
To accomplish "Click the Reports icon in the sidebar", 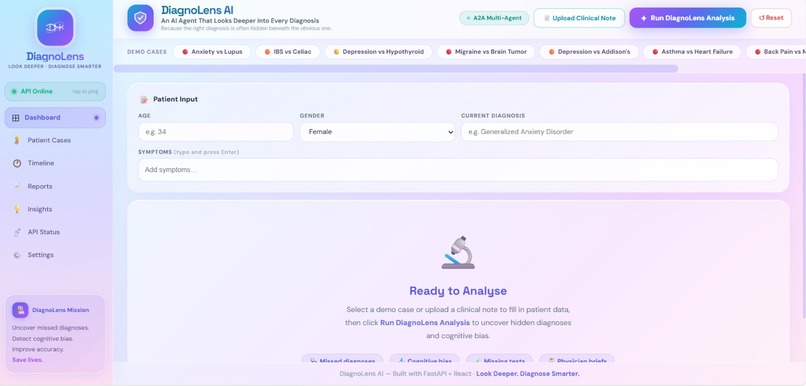I will tap(17, 186).
